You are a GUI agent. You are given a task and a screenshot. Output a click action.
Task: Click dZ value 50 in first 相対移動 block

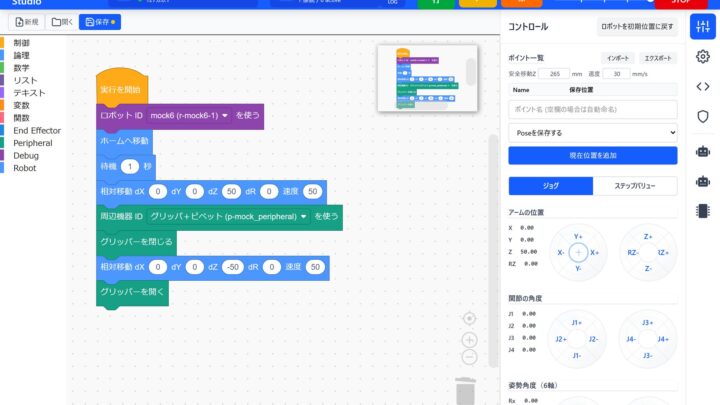[231, 191]
